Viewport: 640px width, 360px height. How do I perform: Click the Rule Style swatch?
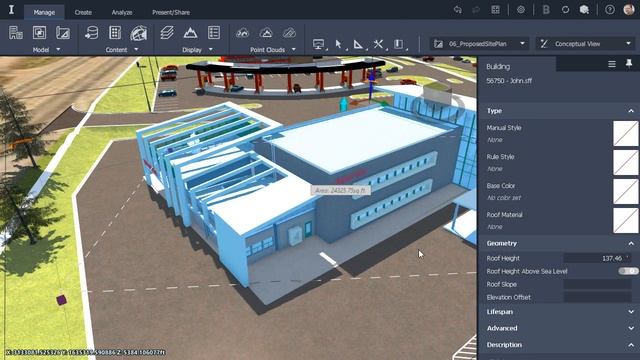pos(626,162)
